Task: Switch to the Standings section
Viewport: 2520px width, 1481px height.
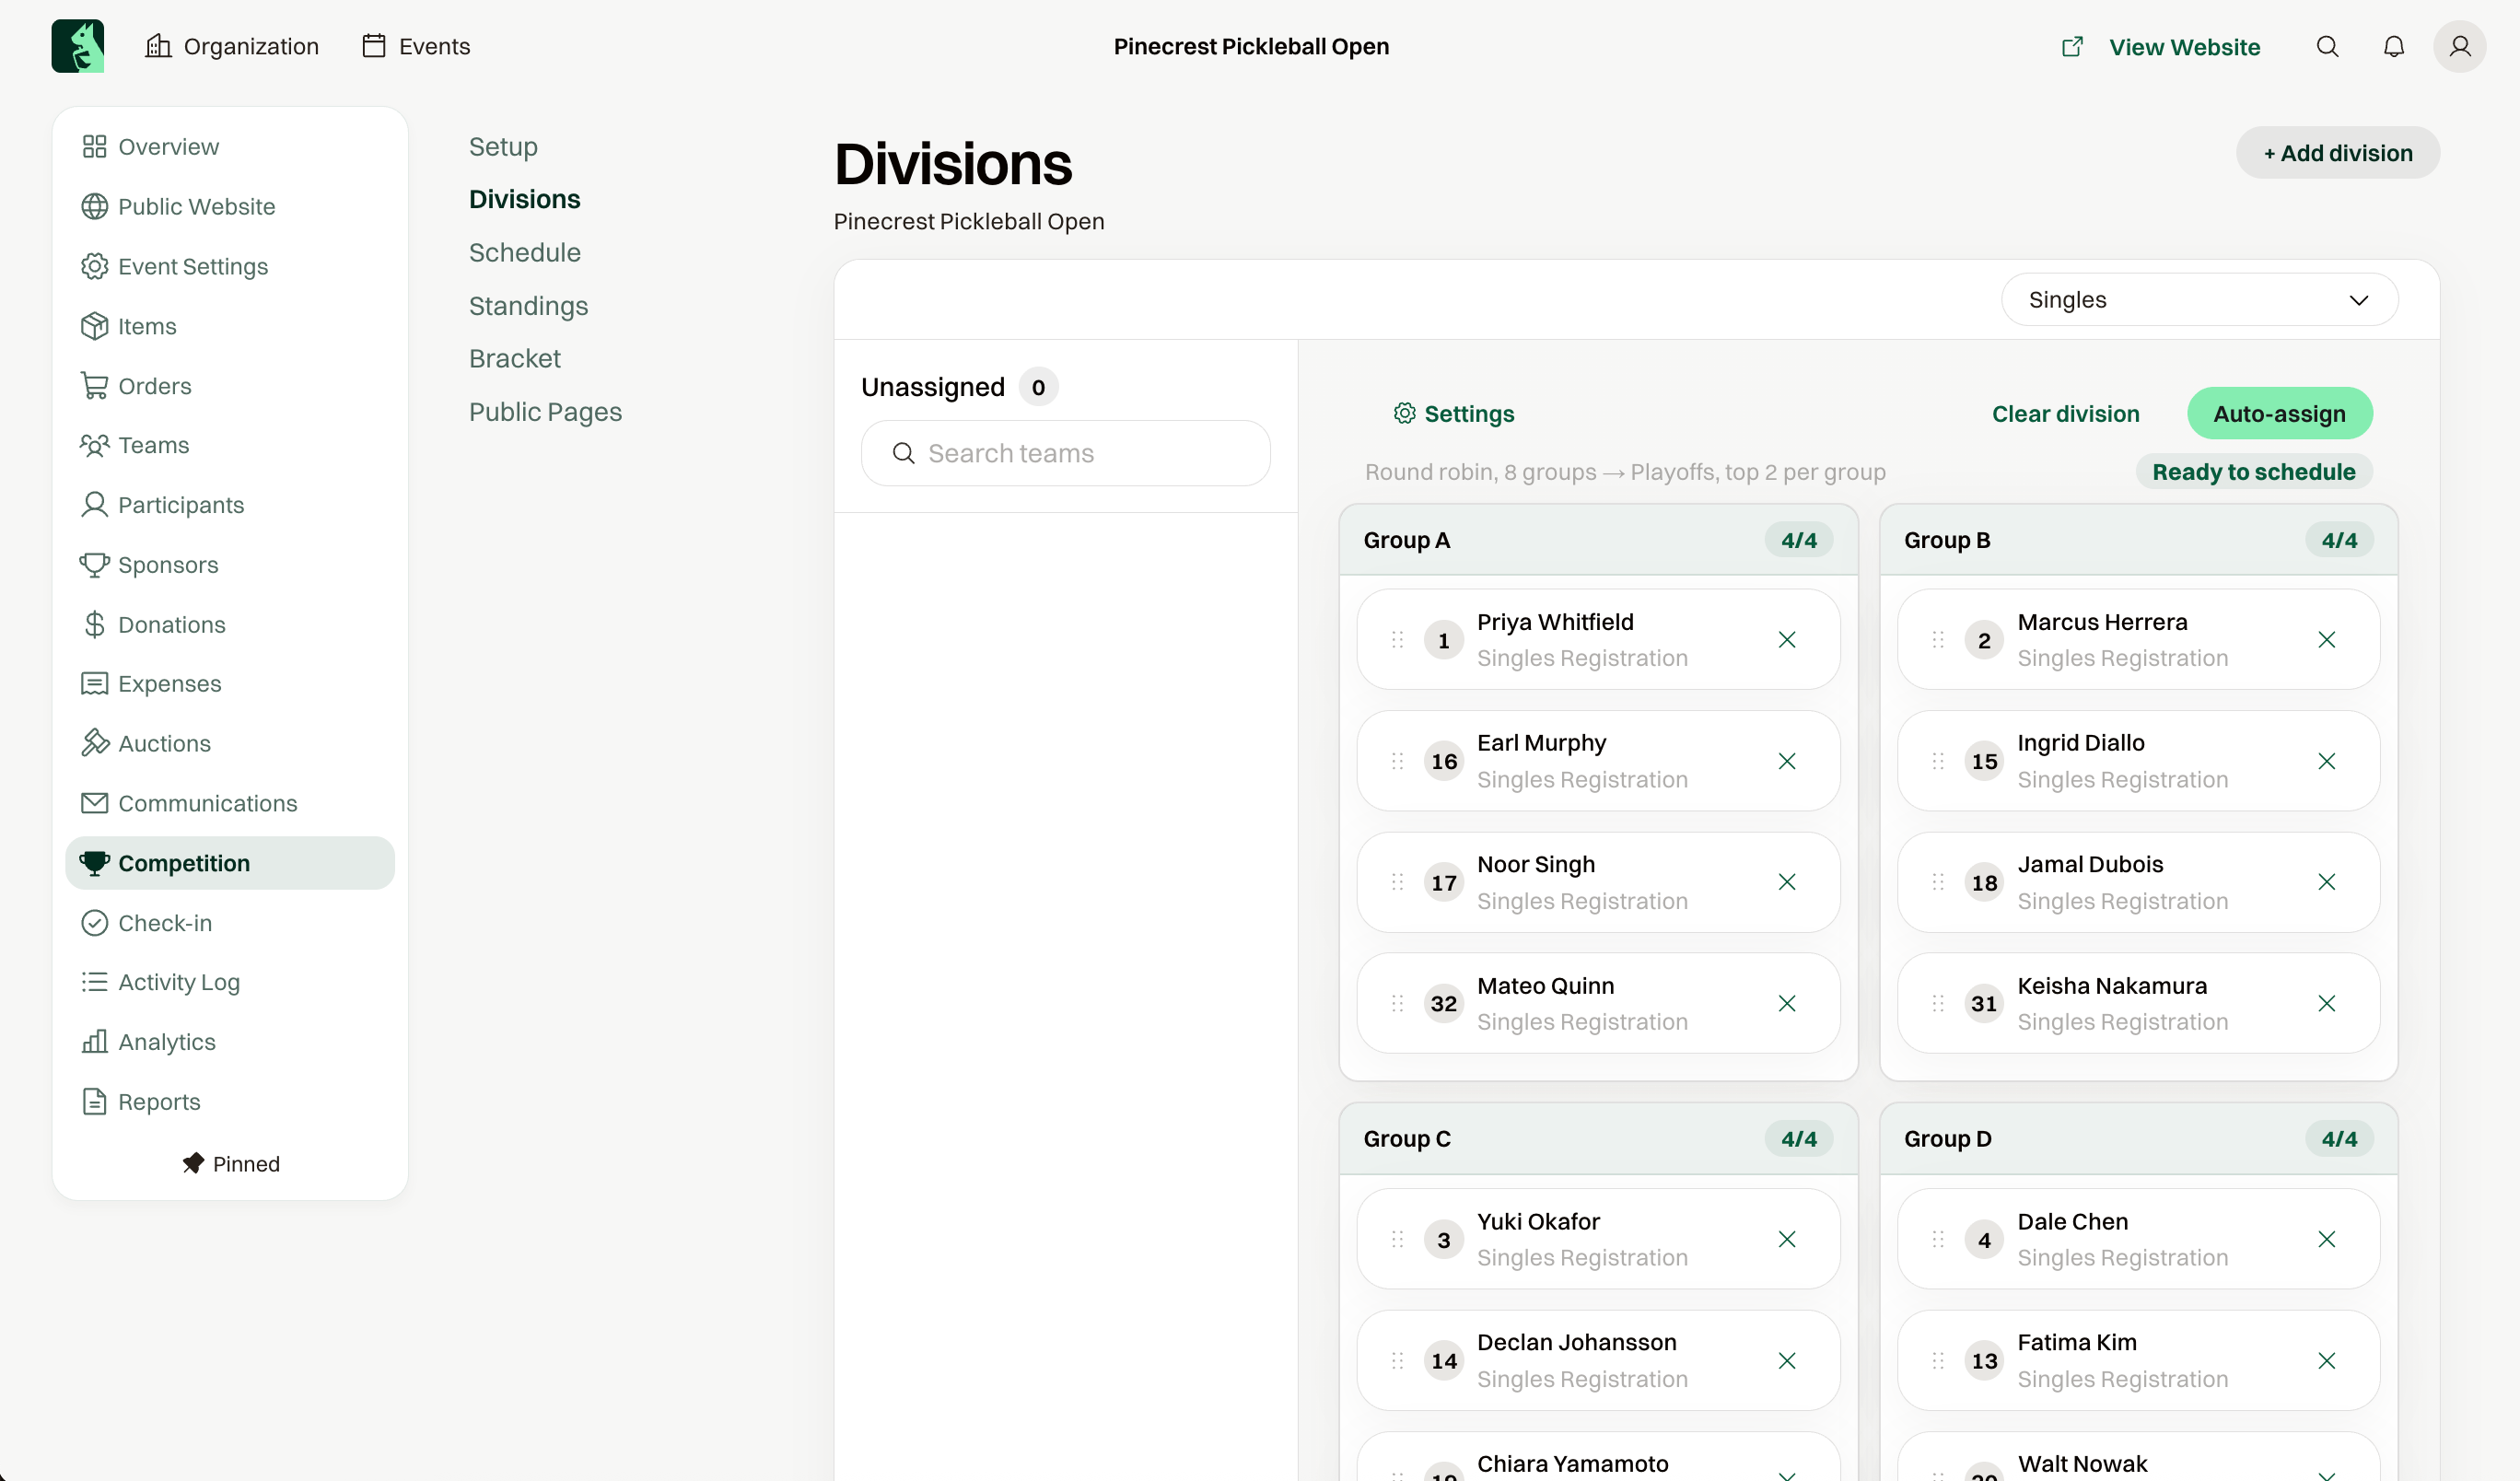Action: point(529,306)
